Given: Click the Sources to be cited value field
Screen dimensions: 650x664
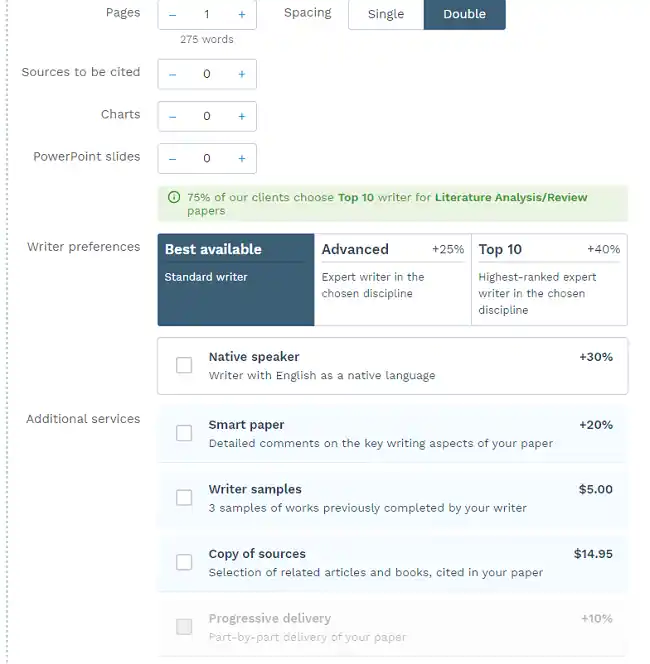Looking at the screenshot, I should tap(207, 74).
